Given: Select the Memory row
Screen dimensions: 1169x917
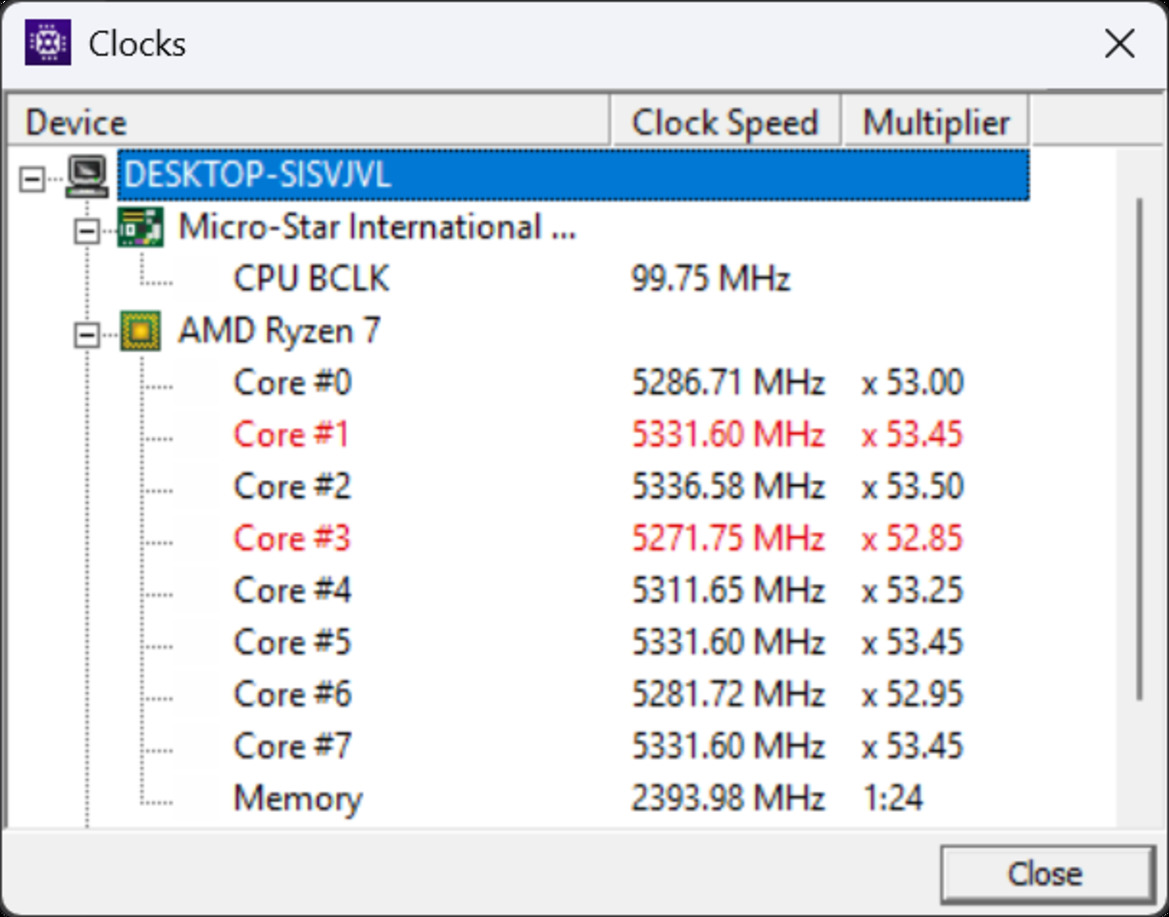Looking at the screenshot, I should pos(297,798).
